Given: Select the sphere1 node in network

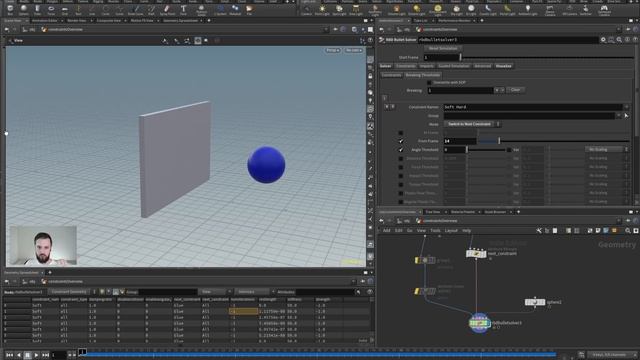Looking at the screenshot, I should 535,302.
